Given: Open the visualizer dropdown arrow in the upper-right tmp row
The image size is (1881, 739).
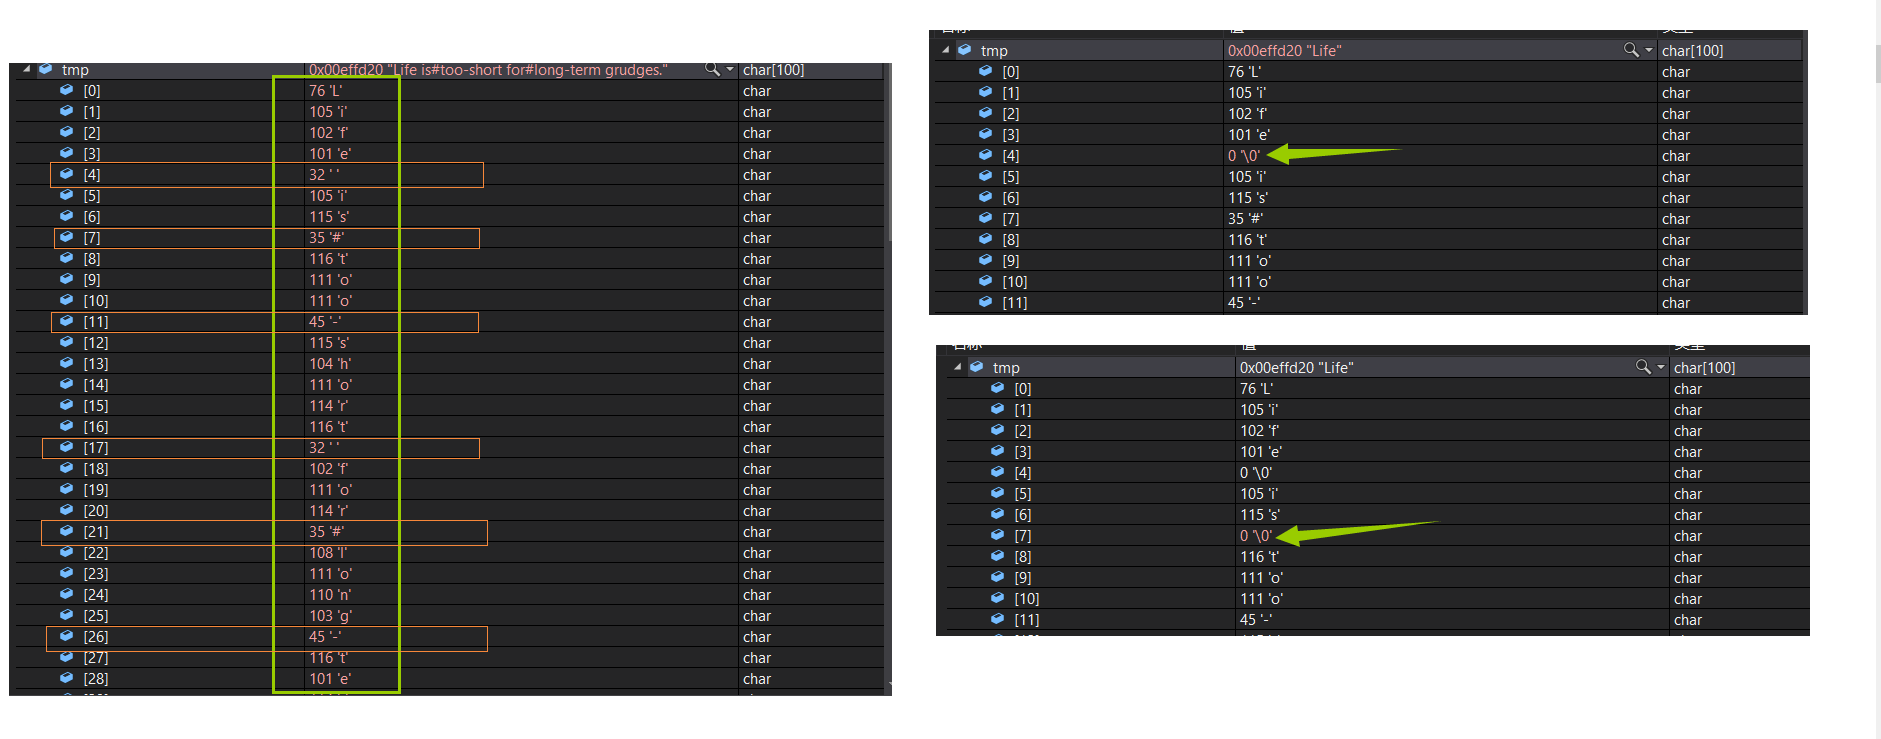Looking at the screenshot, I should tap(1649, 50).
